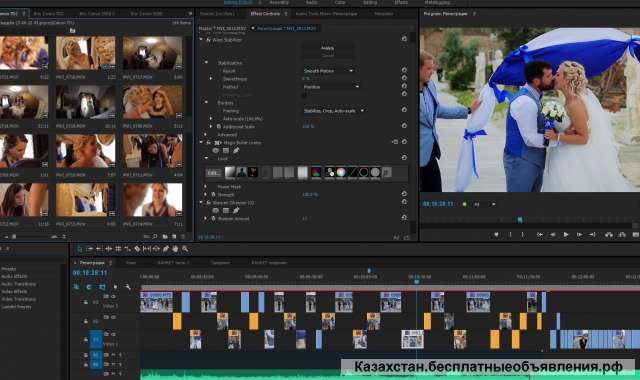Toggle animation stopwatch for Sharpen Amount
640x380 pixels.
tap(213, 218)
